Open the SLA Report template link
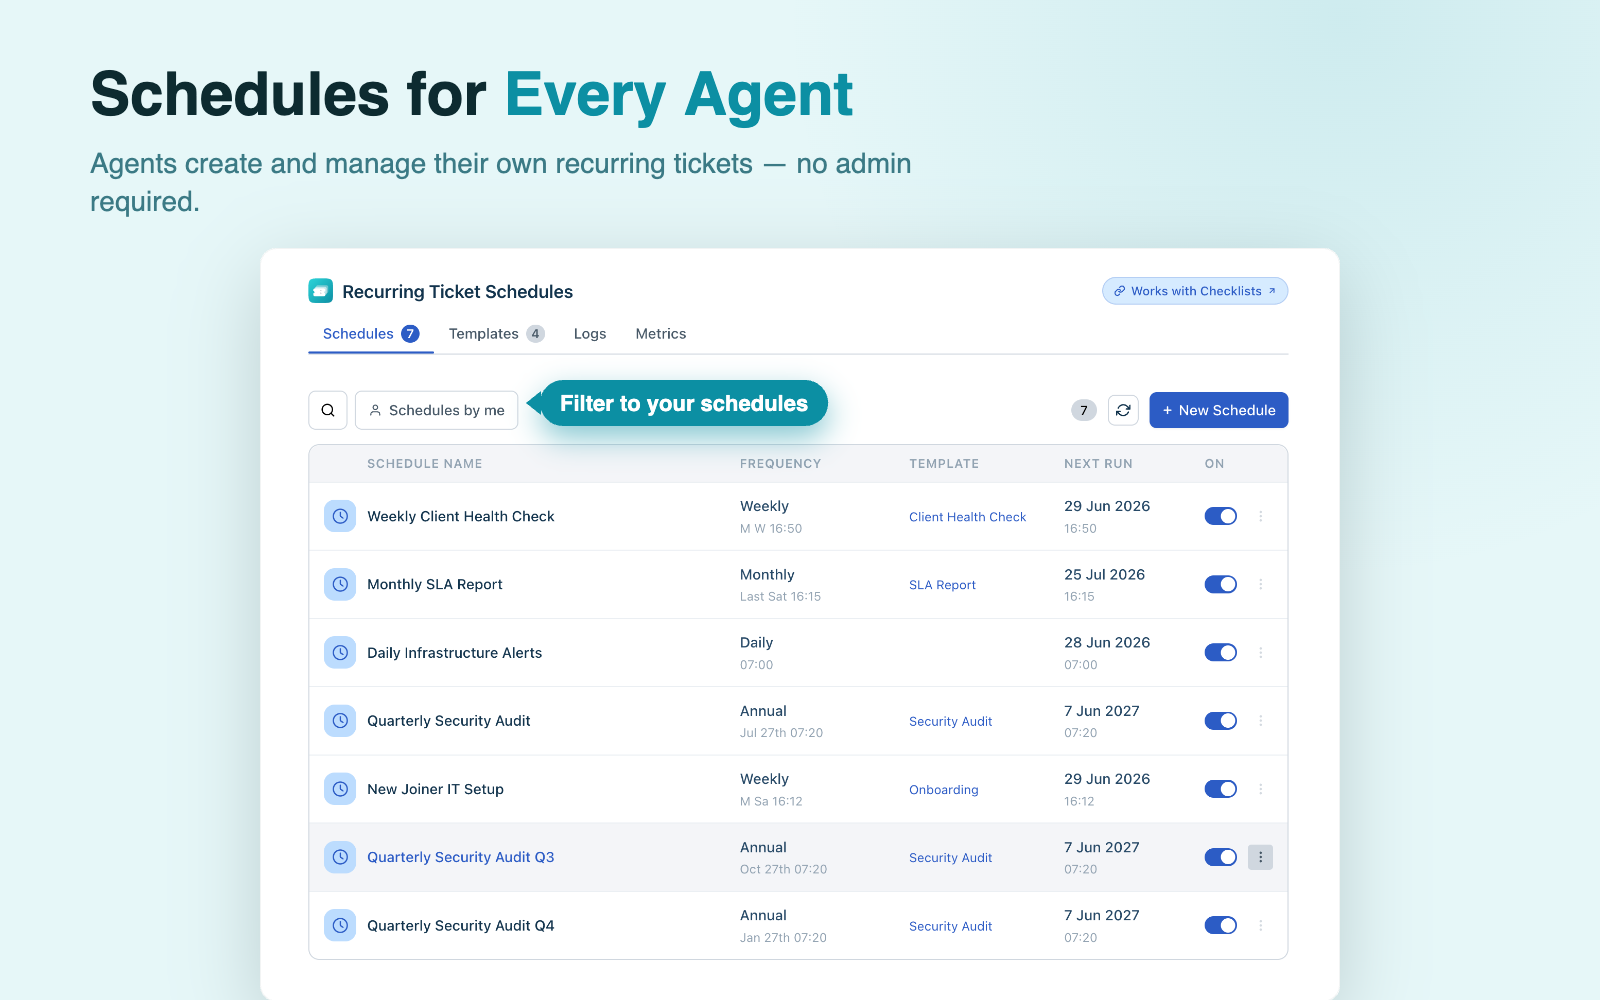Image resolution: width=1600 pixels, height=1000 pixels. point(942,585)
